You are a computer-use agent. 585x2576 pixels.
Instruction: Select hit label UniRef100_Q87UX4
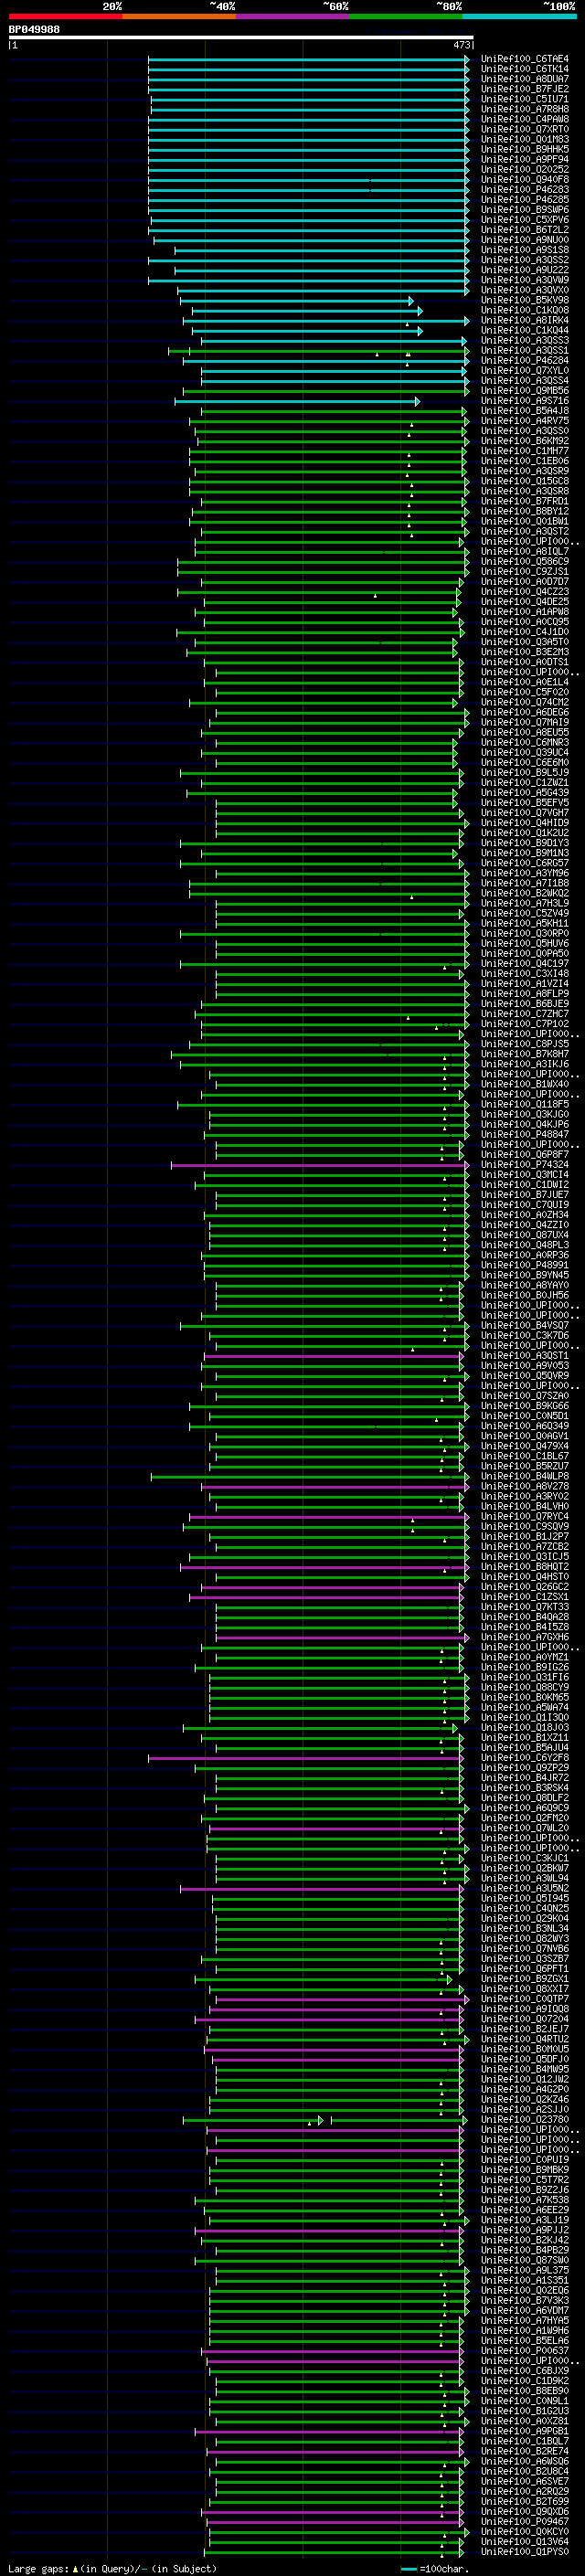point(525,1234)
